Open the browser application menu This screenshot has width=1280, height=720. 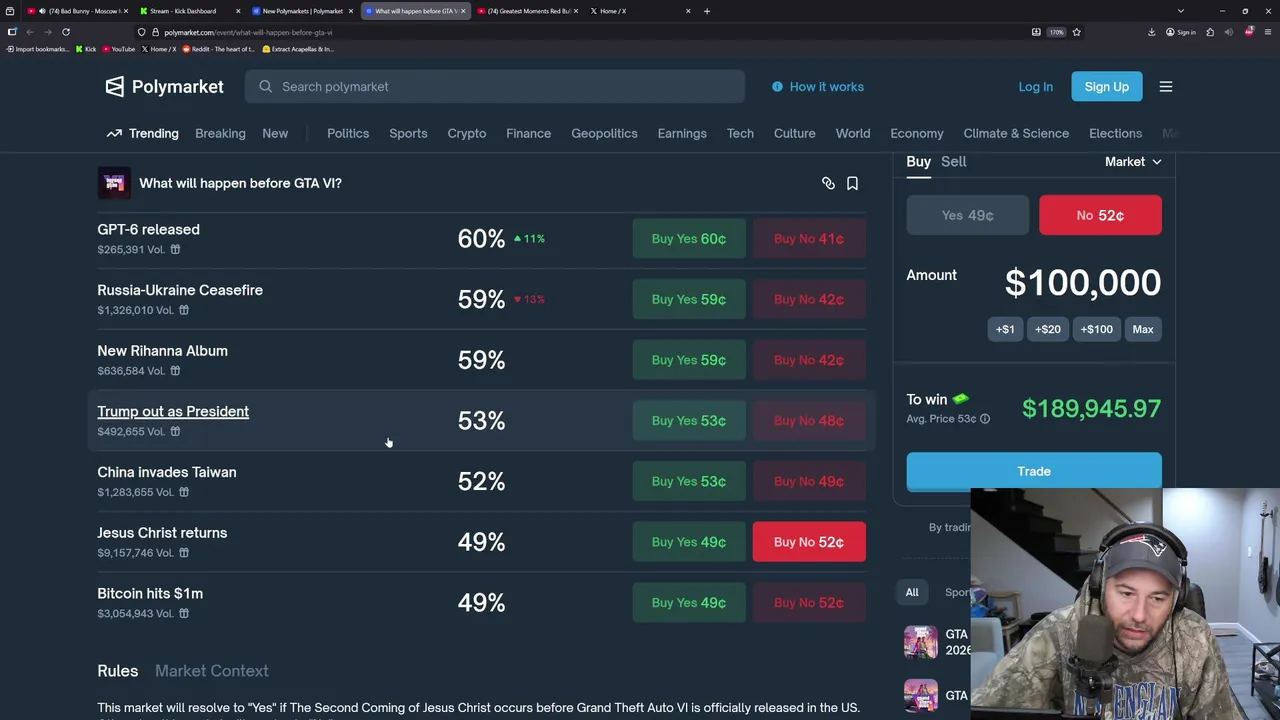pyautogui.click(x=1267, y=32)
